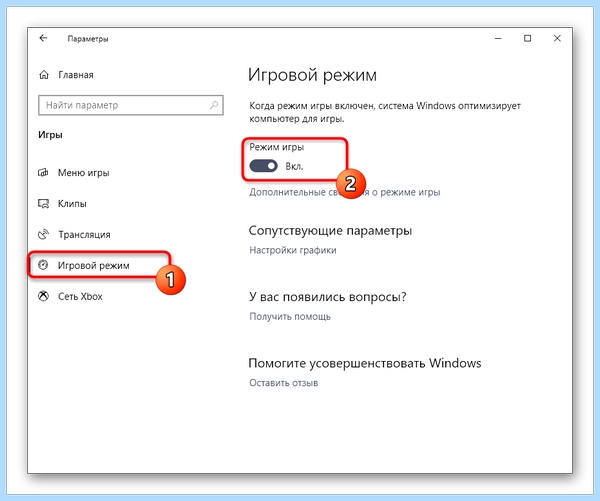Open the Игровой режим section
This screenshot has height=501, width=600.
click(93, 265)
